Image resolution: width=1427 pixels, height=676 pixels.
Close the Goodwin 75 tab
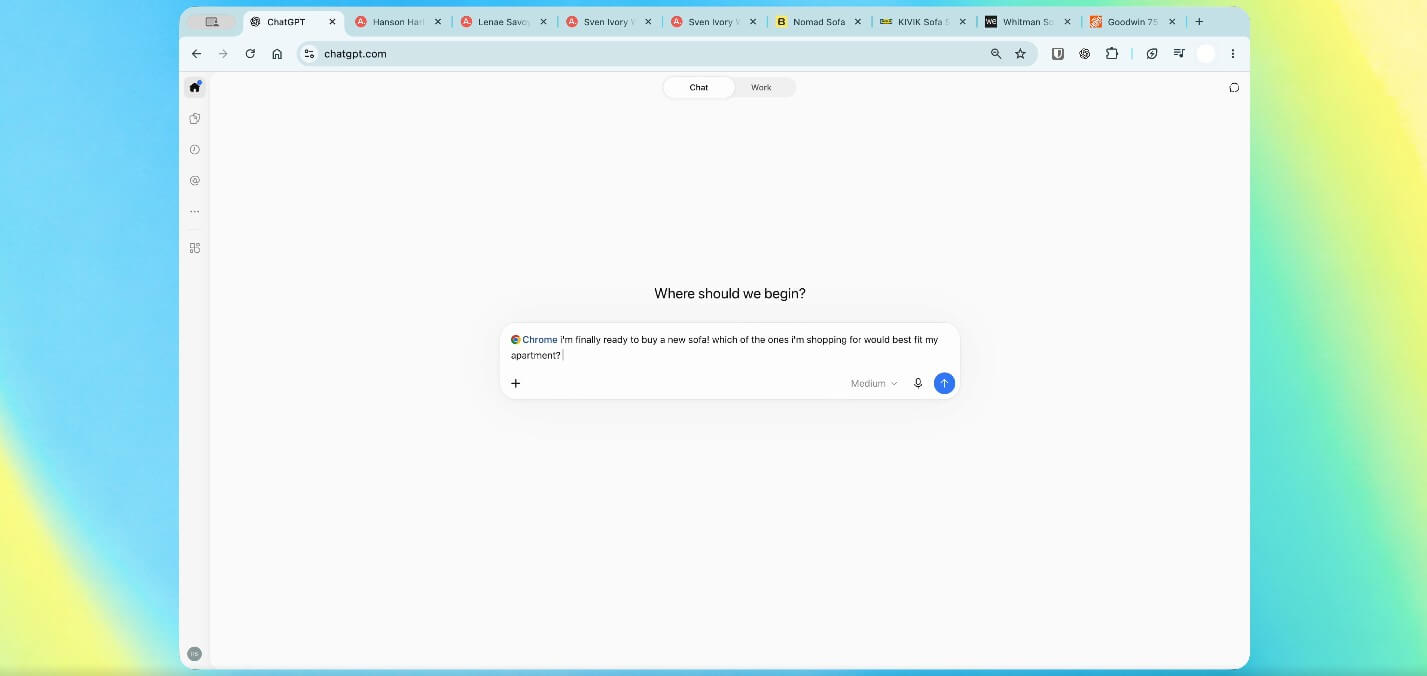tap(1172, 21)
